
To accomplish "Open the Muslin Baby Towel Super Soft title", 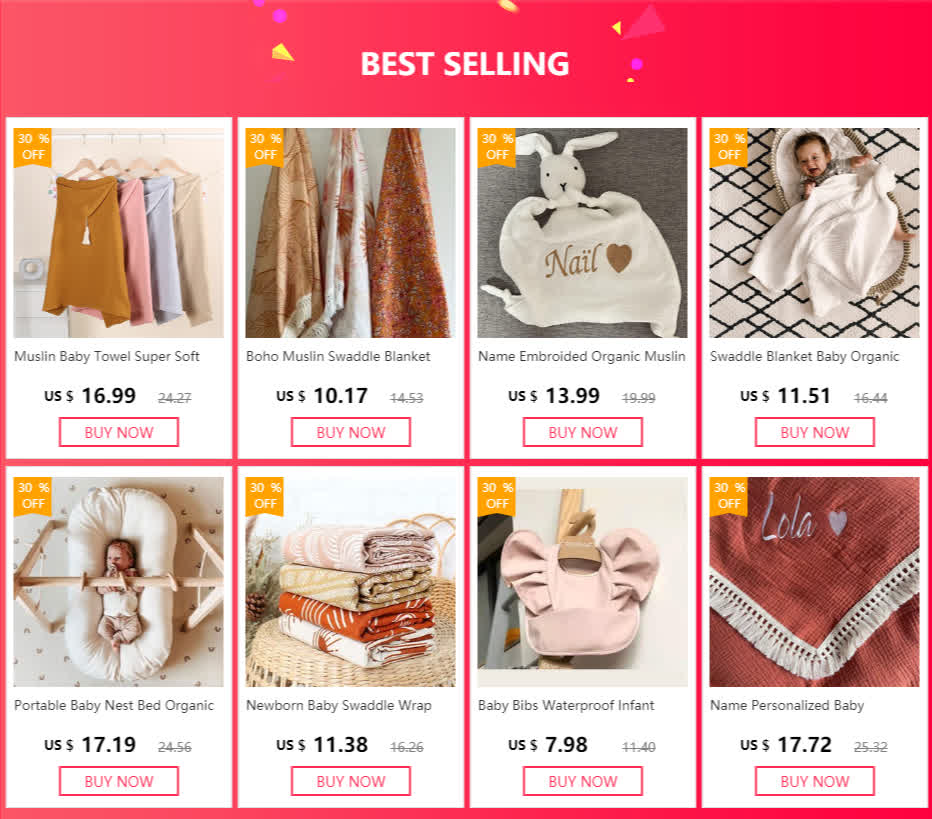I will tap(107, 357).
